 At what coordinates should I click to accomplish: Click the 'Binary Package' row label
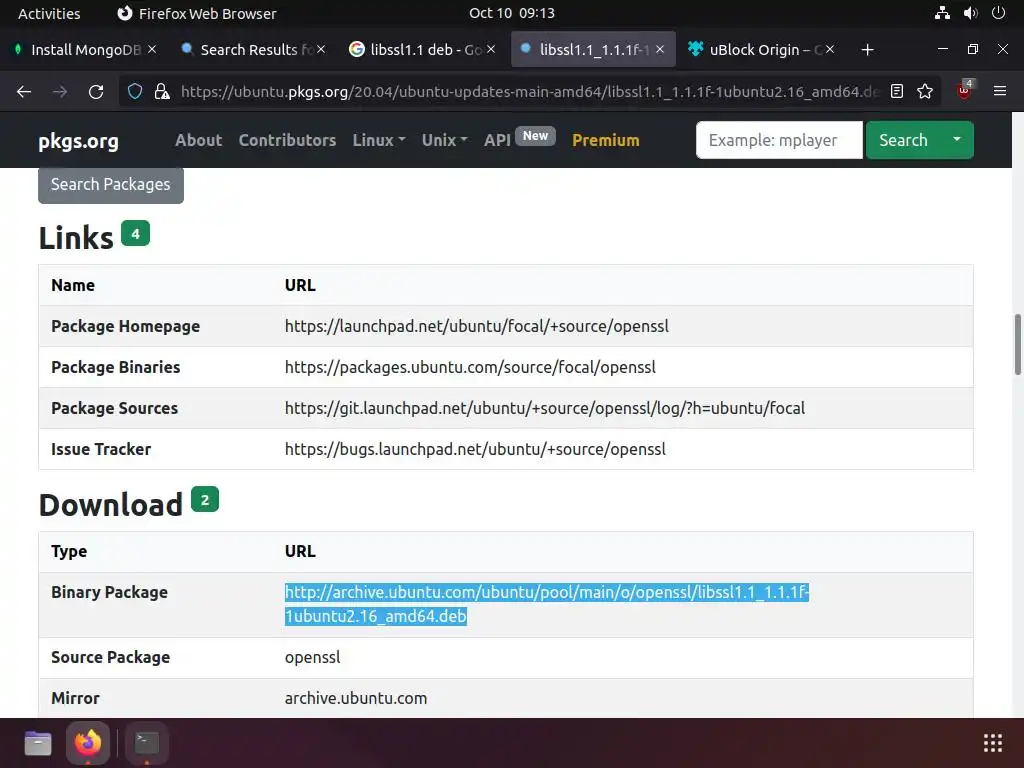tap(110, 592)
